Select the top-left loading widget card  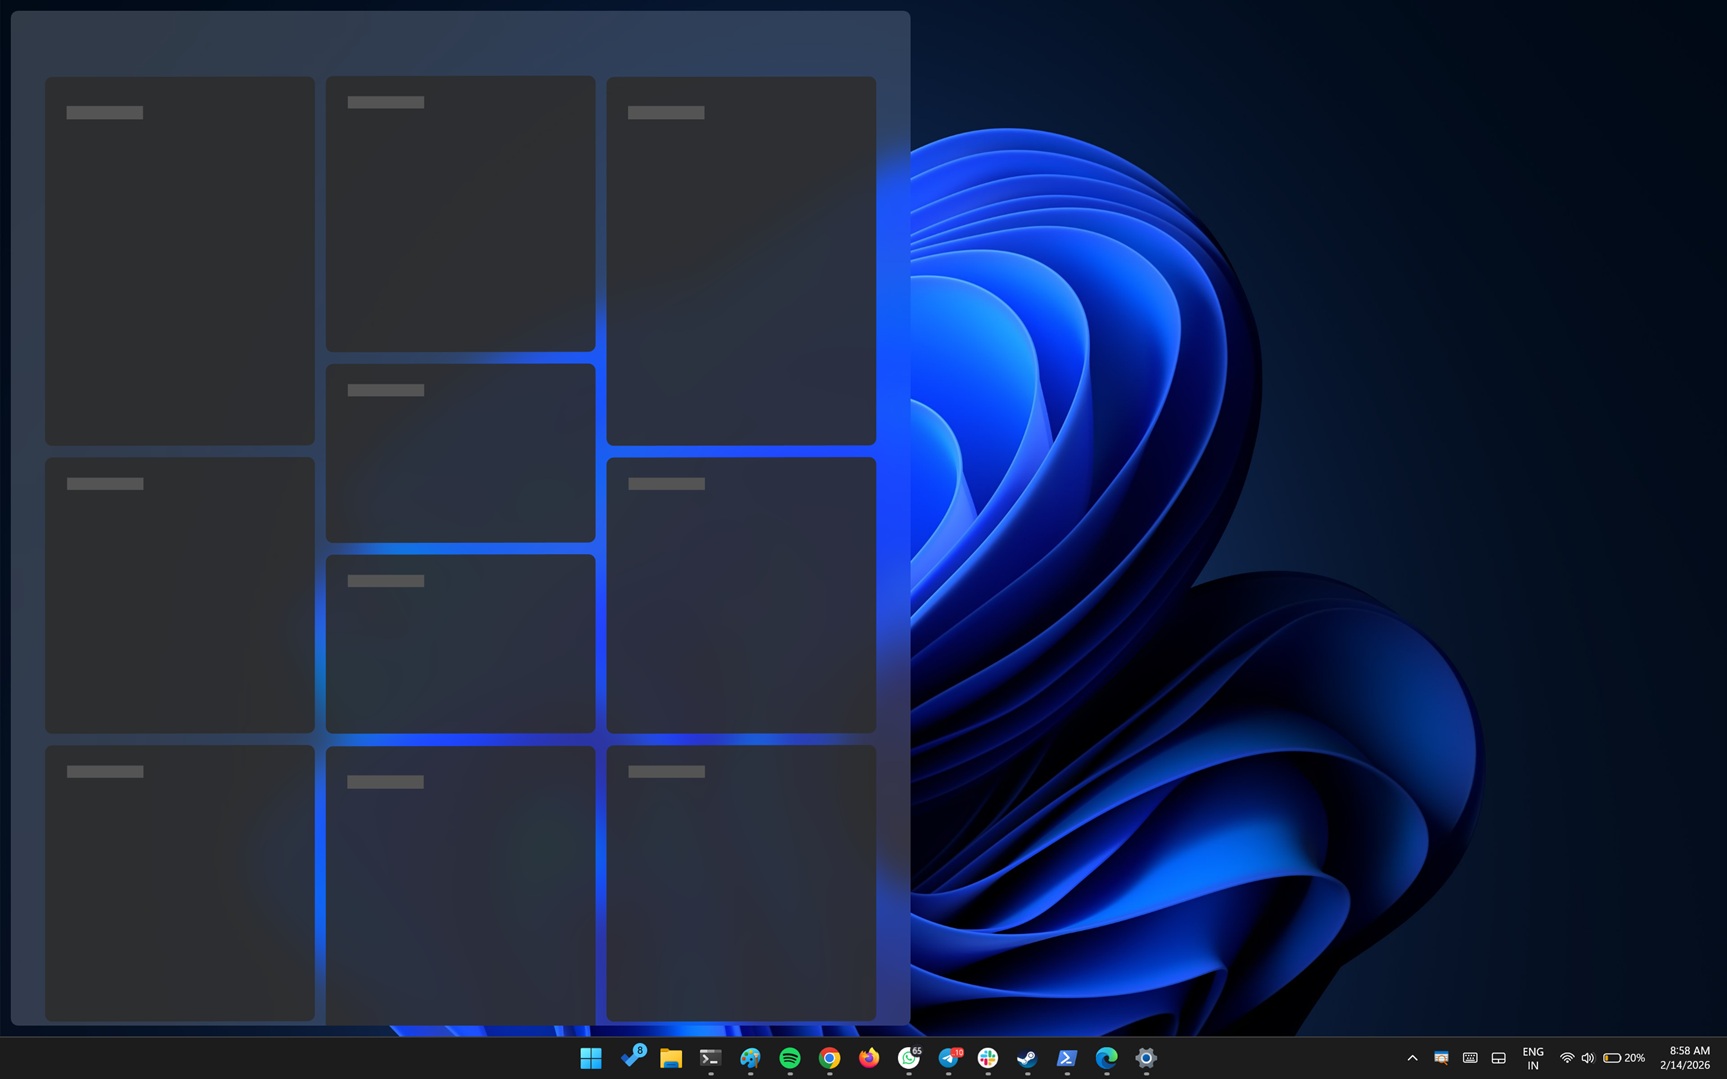coord(180,260)
